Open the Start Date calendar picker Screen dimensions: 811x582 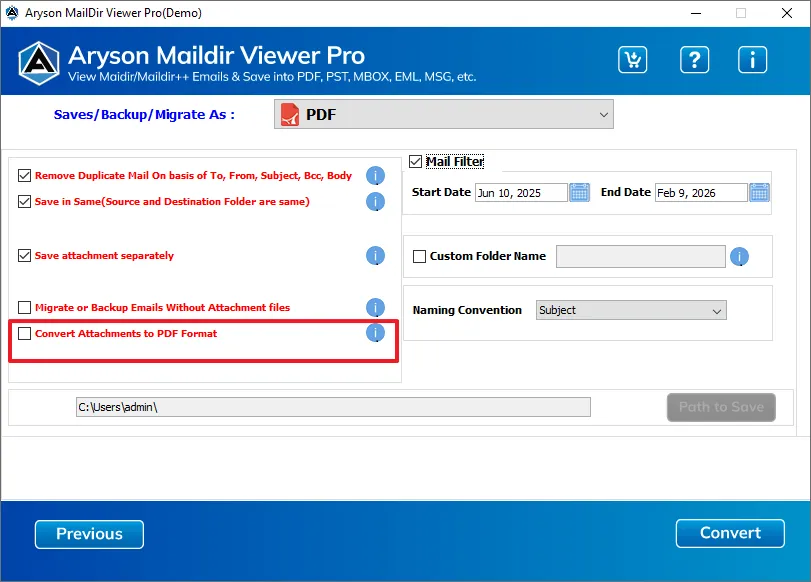(579, 192)
